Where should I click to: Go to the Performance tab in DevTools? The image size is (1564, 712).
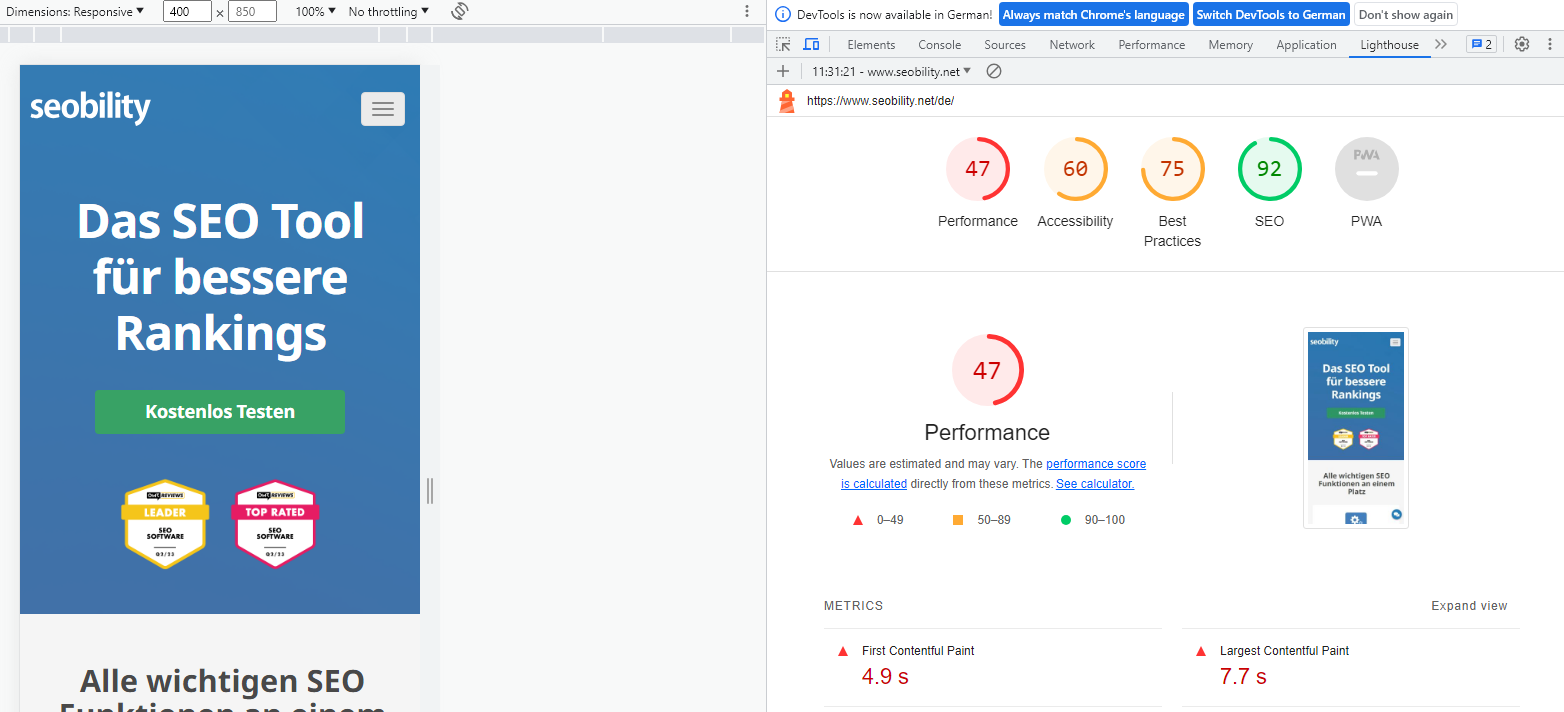pos(1152,45)
